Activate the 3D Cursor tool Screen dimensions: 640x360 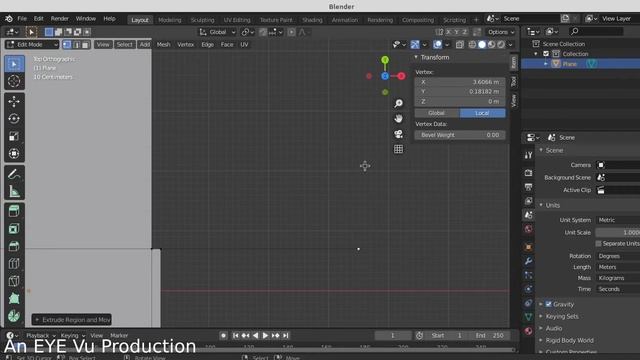tap(14, 81)
